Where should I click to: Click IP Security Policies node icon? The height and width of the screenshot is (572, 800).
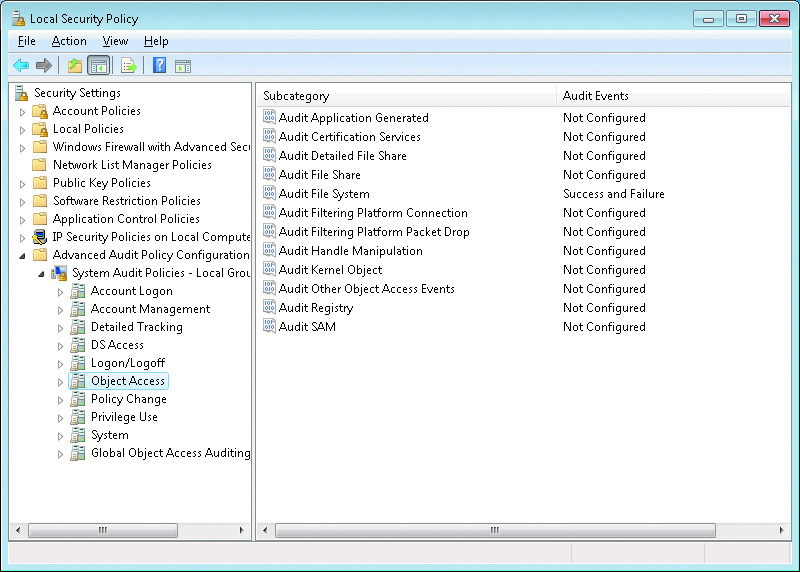pos(40,237)
